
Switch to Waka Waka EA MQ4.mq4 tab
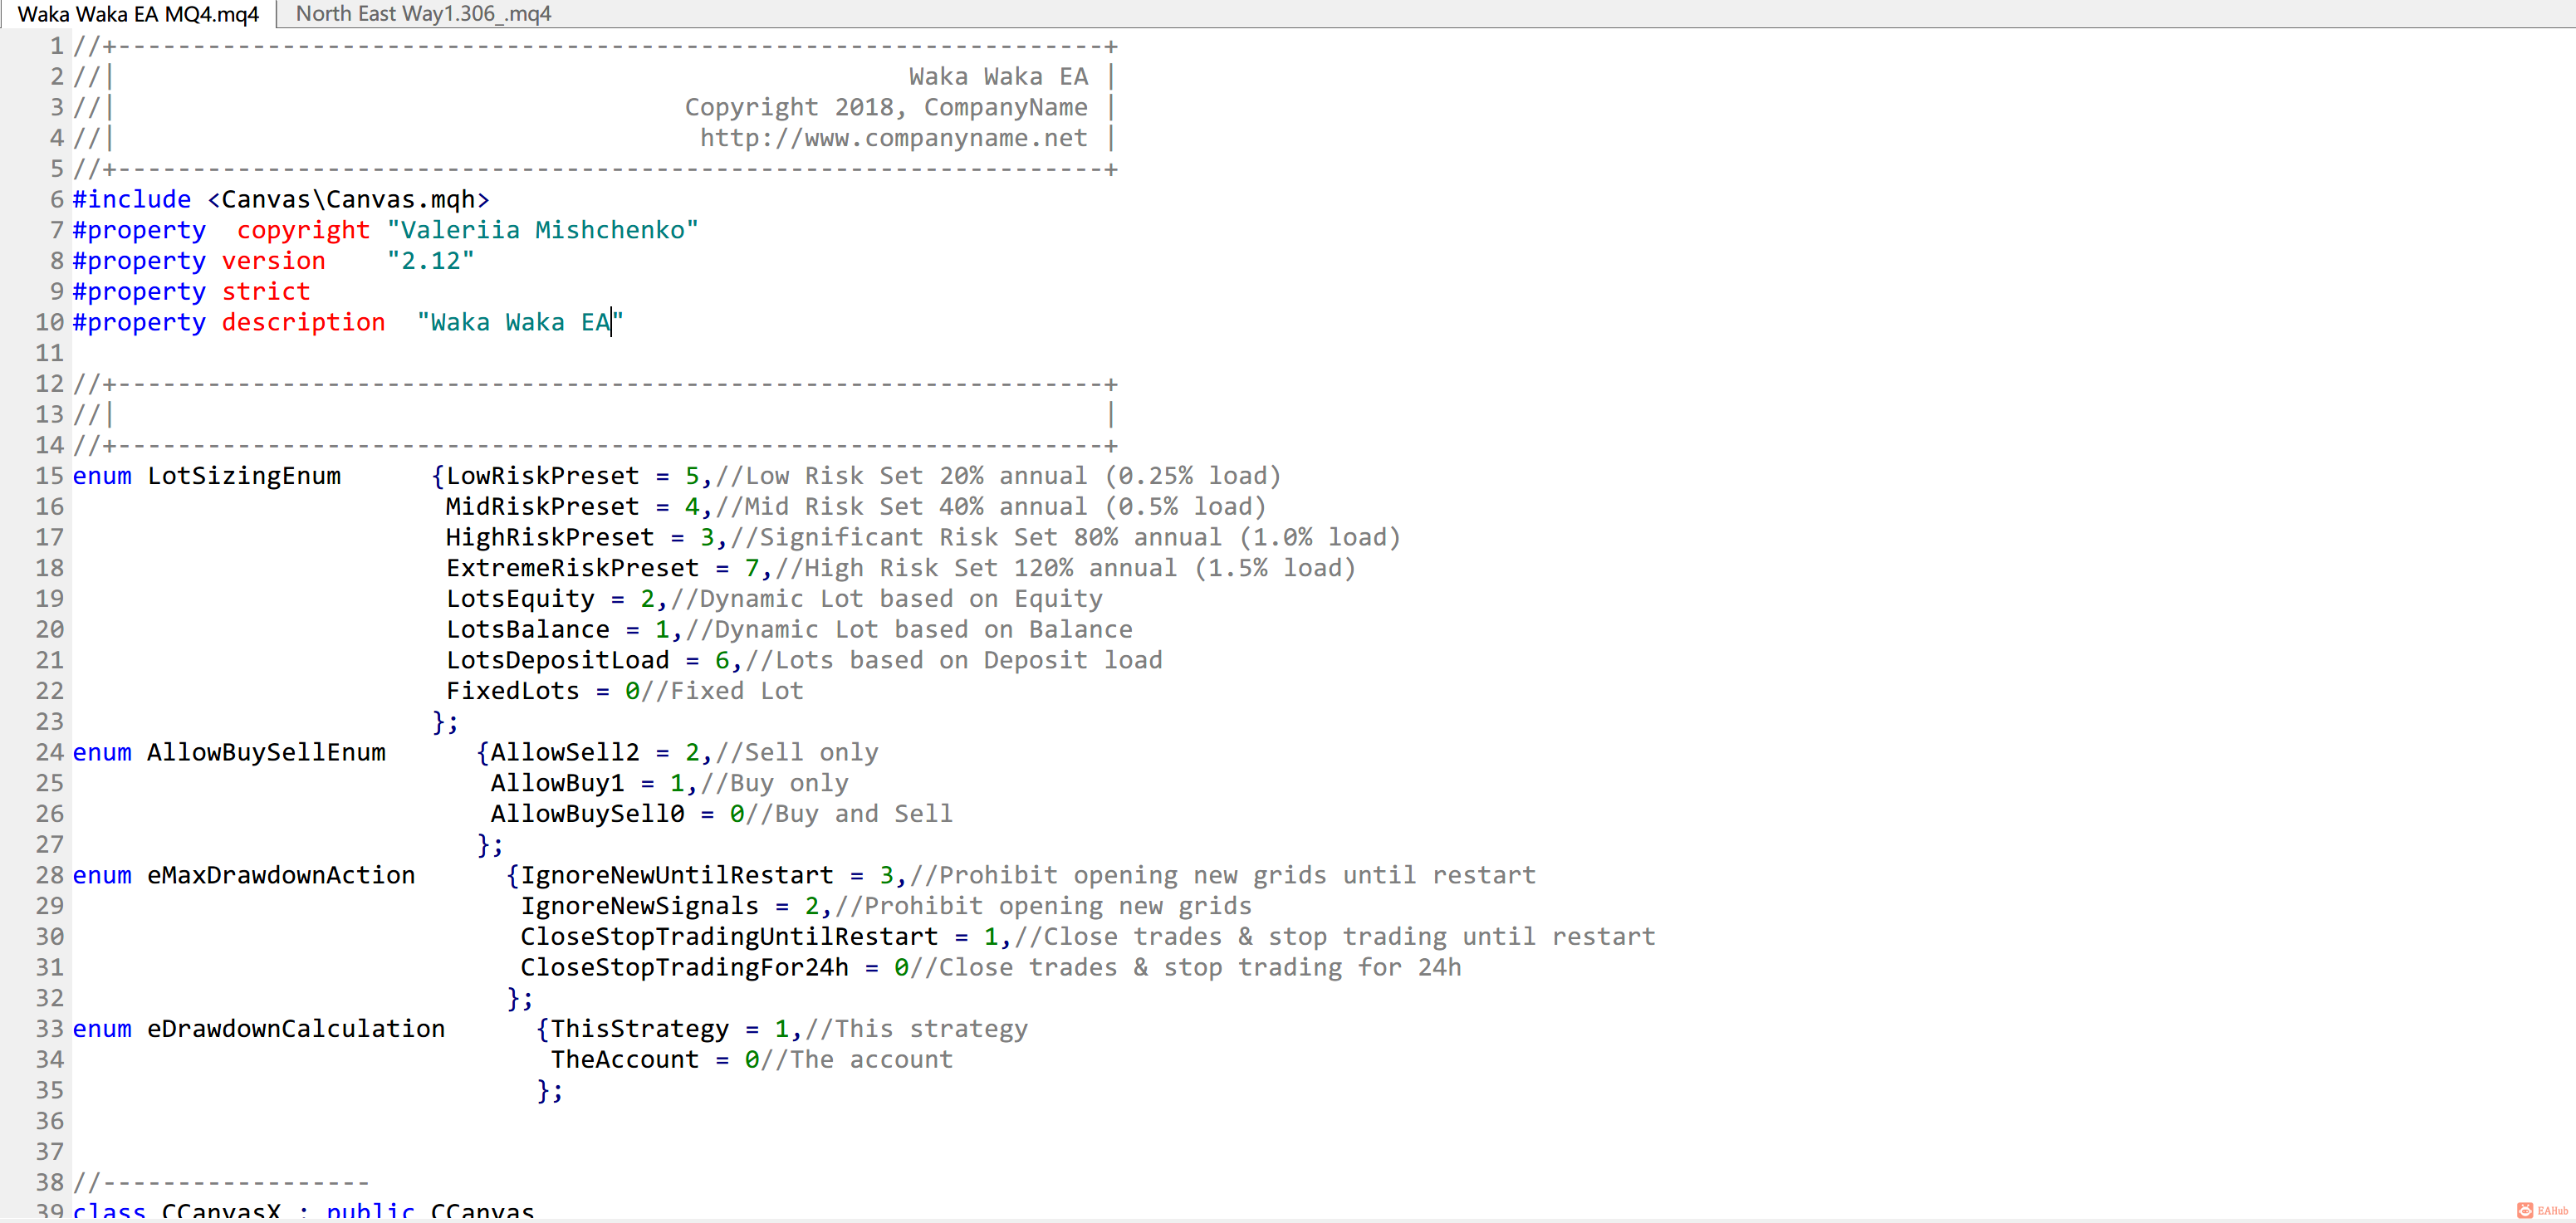pyautogui.click(x=138, y=14)
